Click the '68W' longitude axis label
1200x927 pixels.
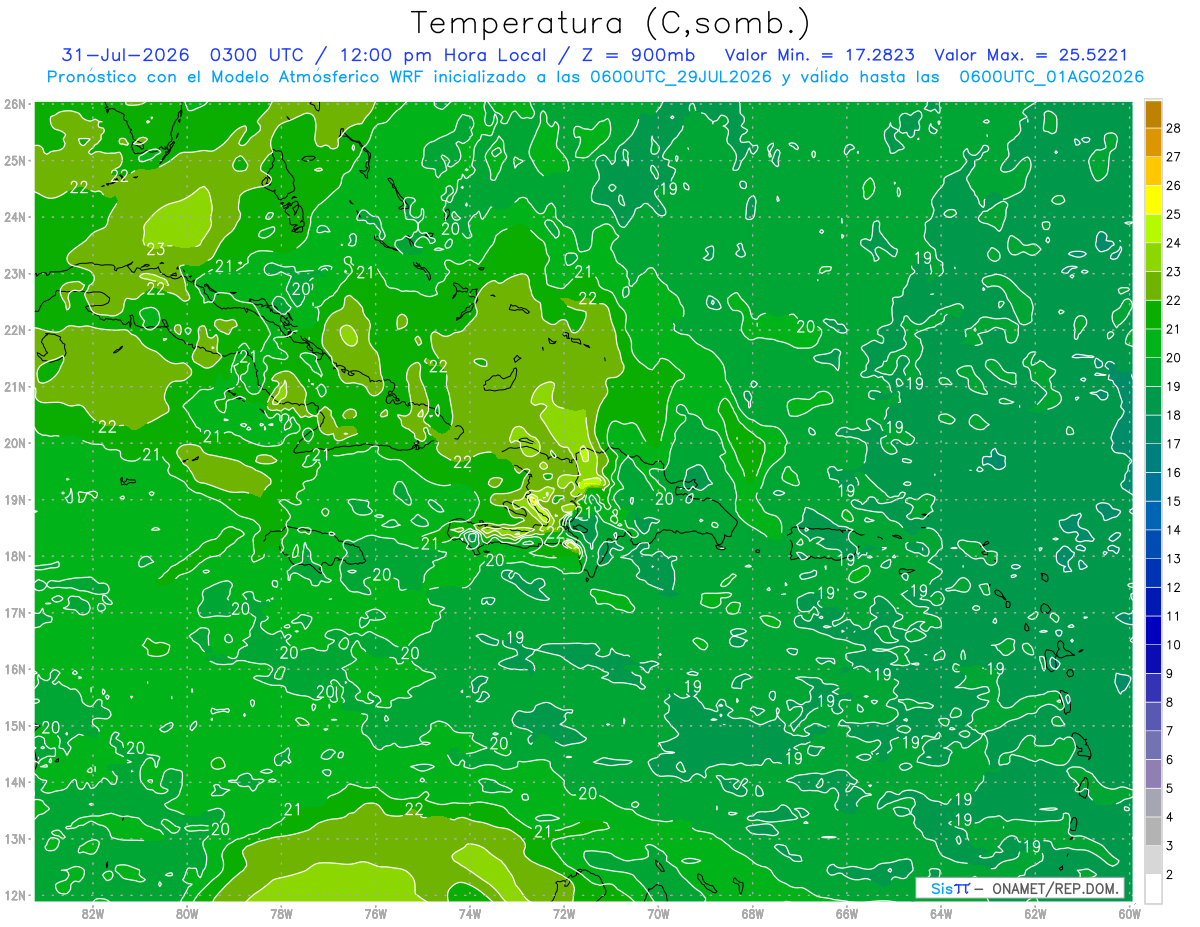click(752, 912)
